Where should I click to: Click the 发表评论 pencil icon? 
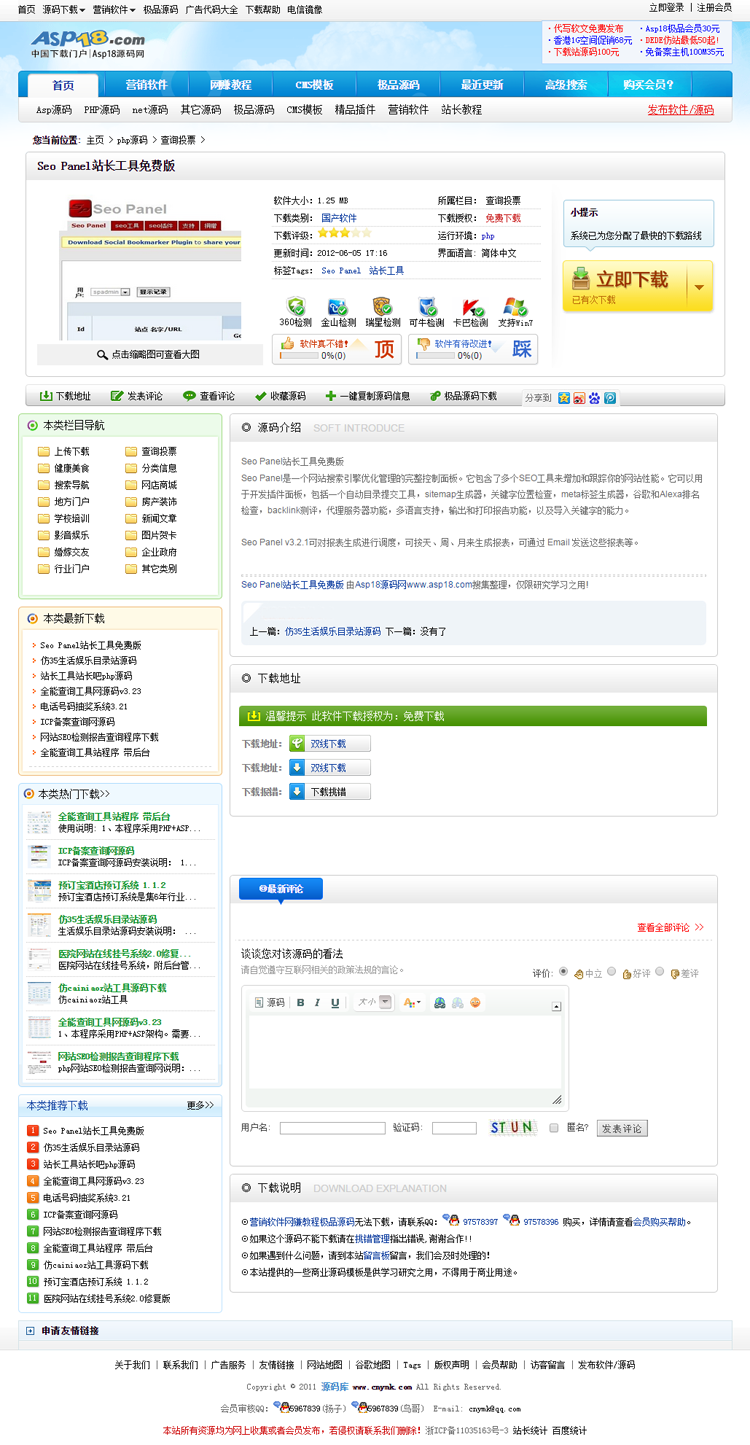(117, 396)
